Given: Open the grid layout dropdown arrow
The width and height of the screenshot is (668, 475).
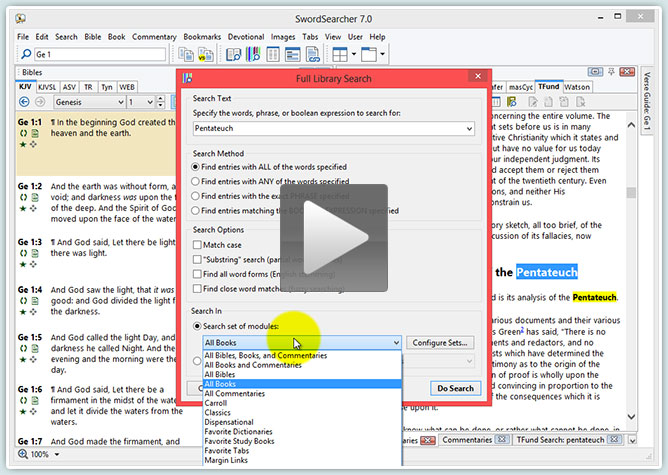Looking at the screenshot, I should 354,54.
